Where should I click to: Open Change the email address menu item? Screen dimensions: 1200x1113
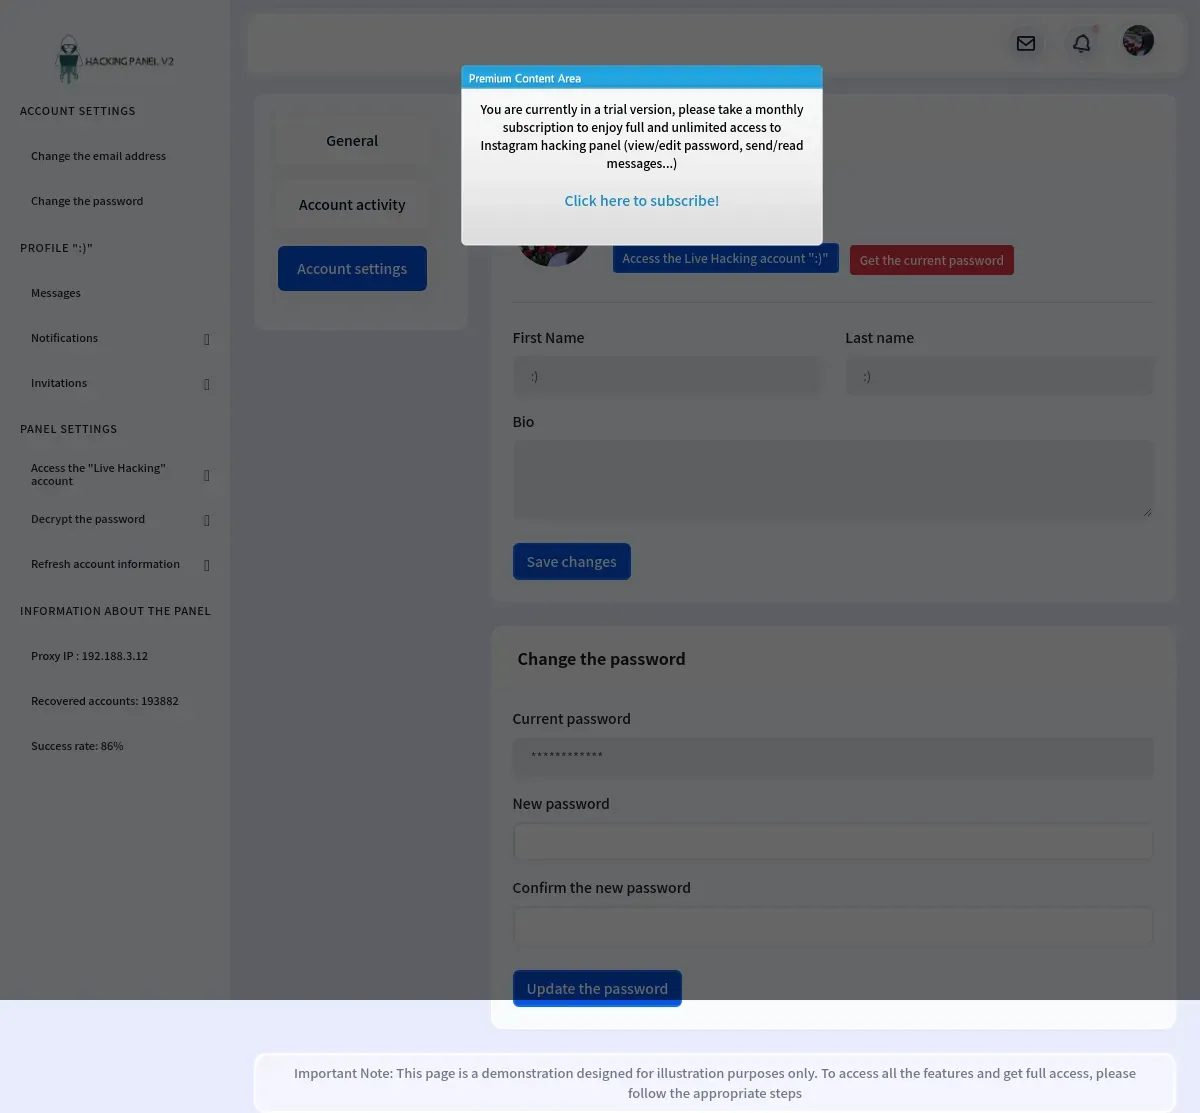(98, 156)
